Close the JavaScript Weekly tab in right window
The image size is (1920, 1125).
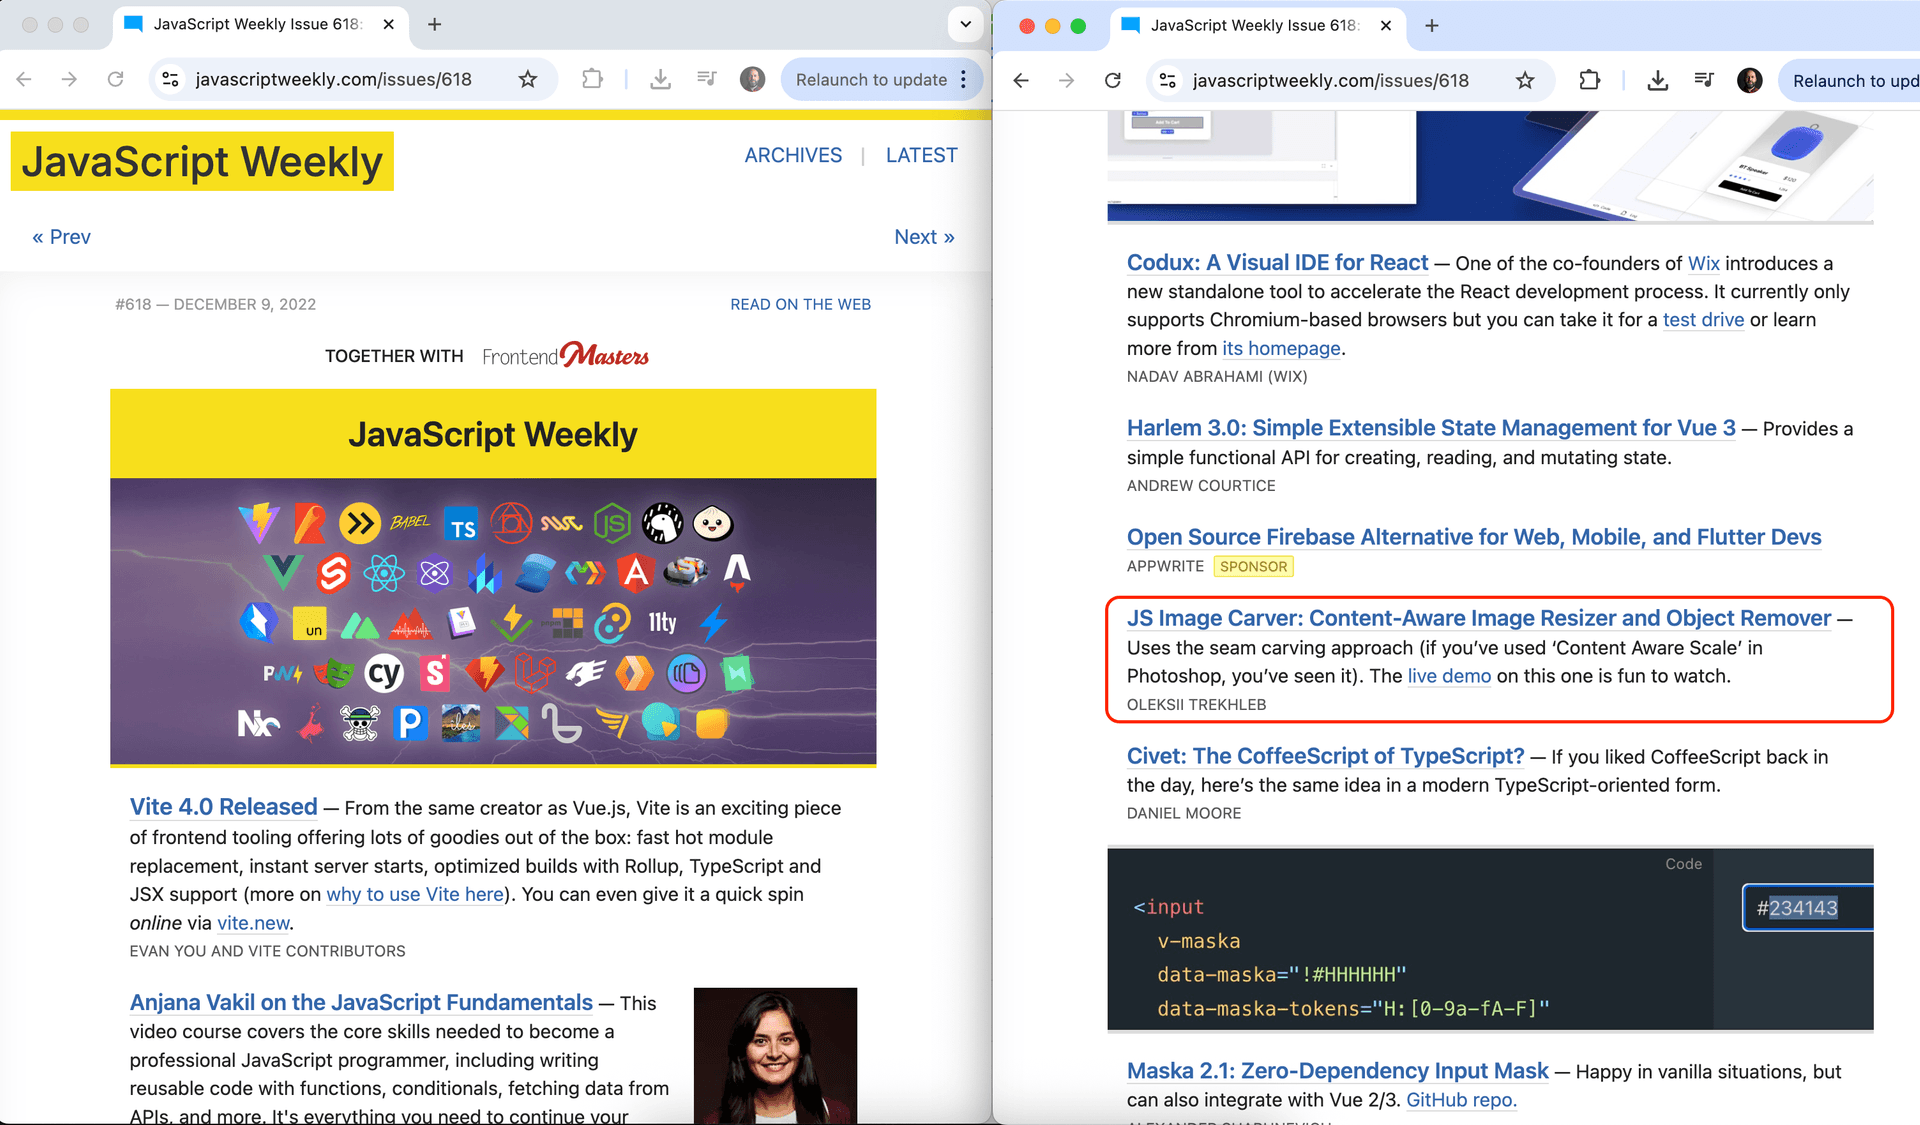pyautogui.click(x=1386, y=25)
